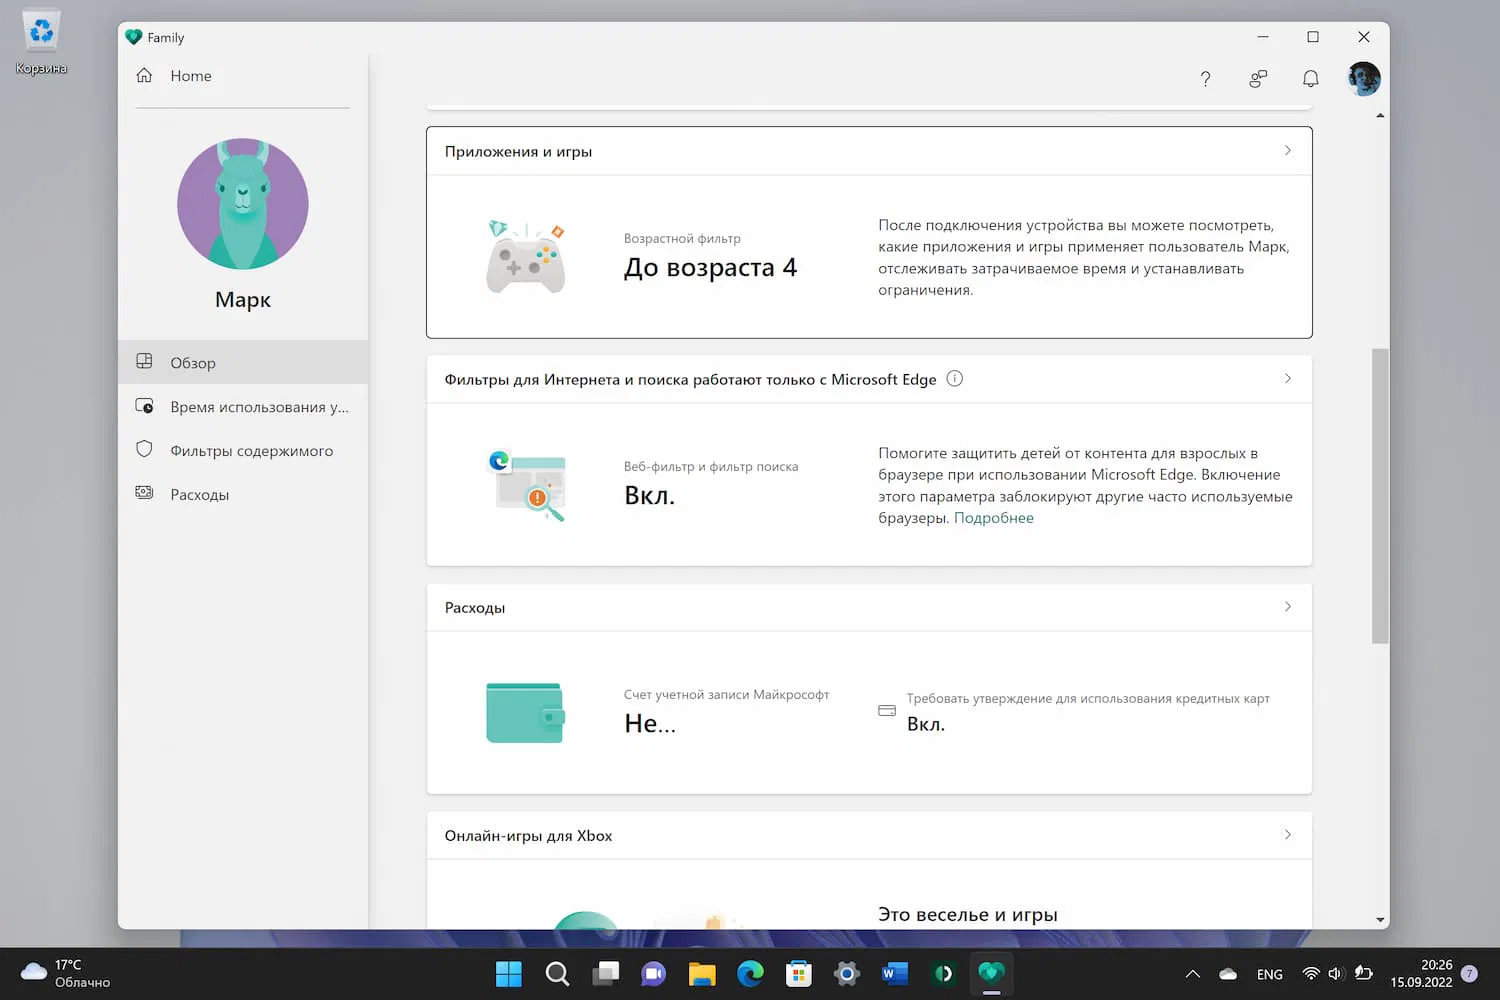
Task: Open Task View on taskbar
Action: tap(605, 973)
